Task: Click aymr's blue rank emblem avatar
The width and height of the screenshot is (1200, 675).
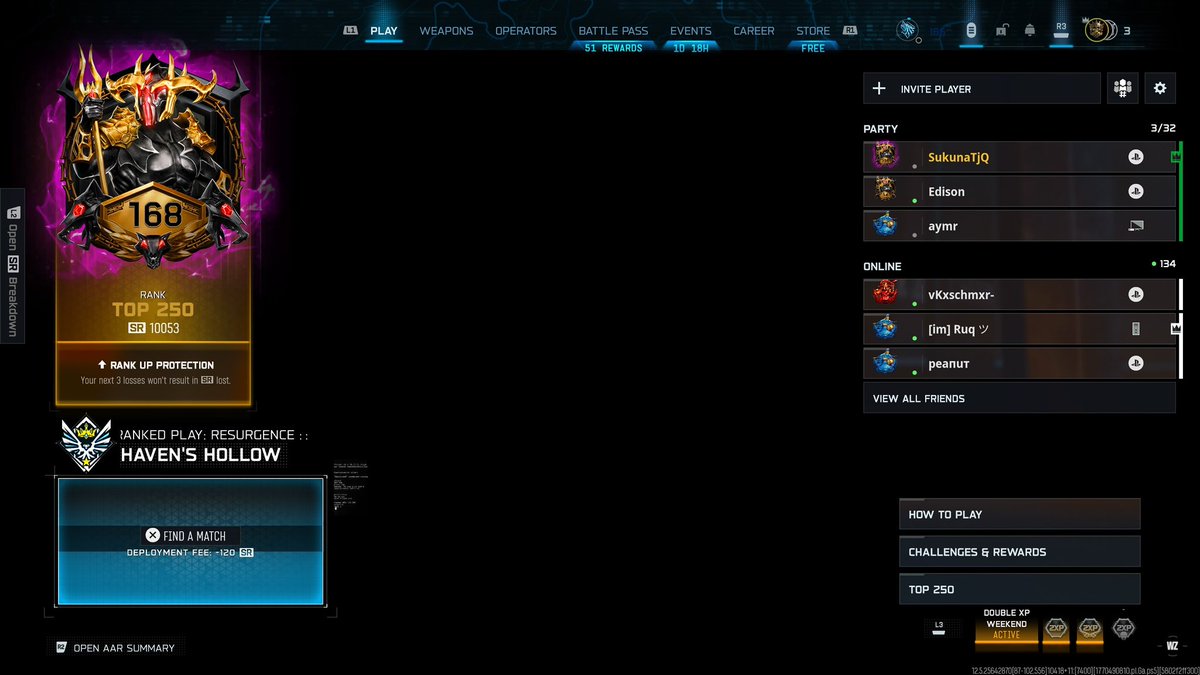Action: 885,225
